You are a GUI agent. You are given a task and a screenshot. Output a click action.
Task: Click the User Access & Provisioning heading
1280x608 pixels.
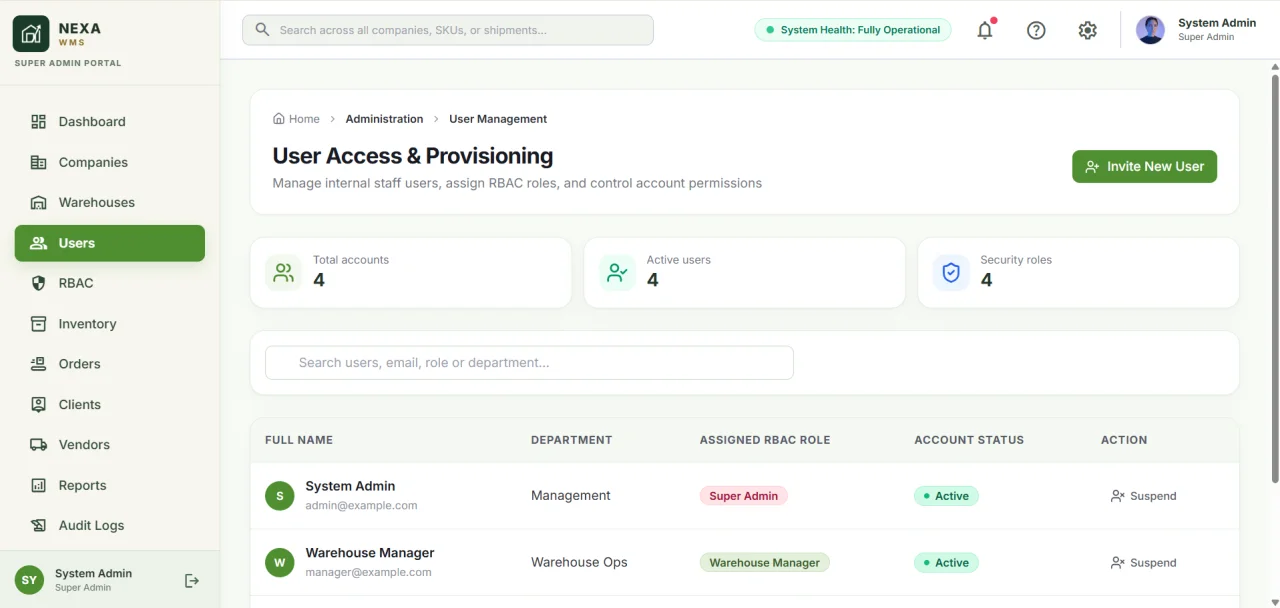coord(413,156)
